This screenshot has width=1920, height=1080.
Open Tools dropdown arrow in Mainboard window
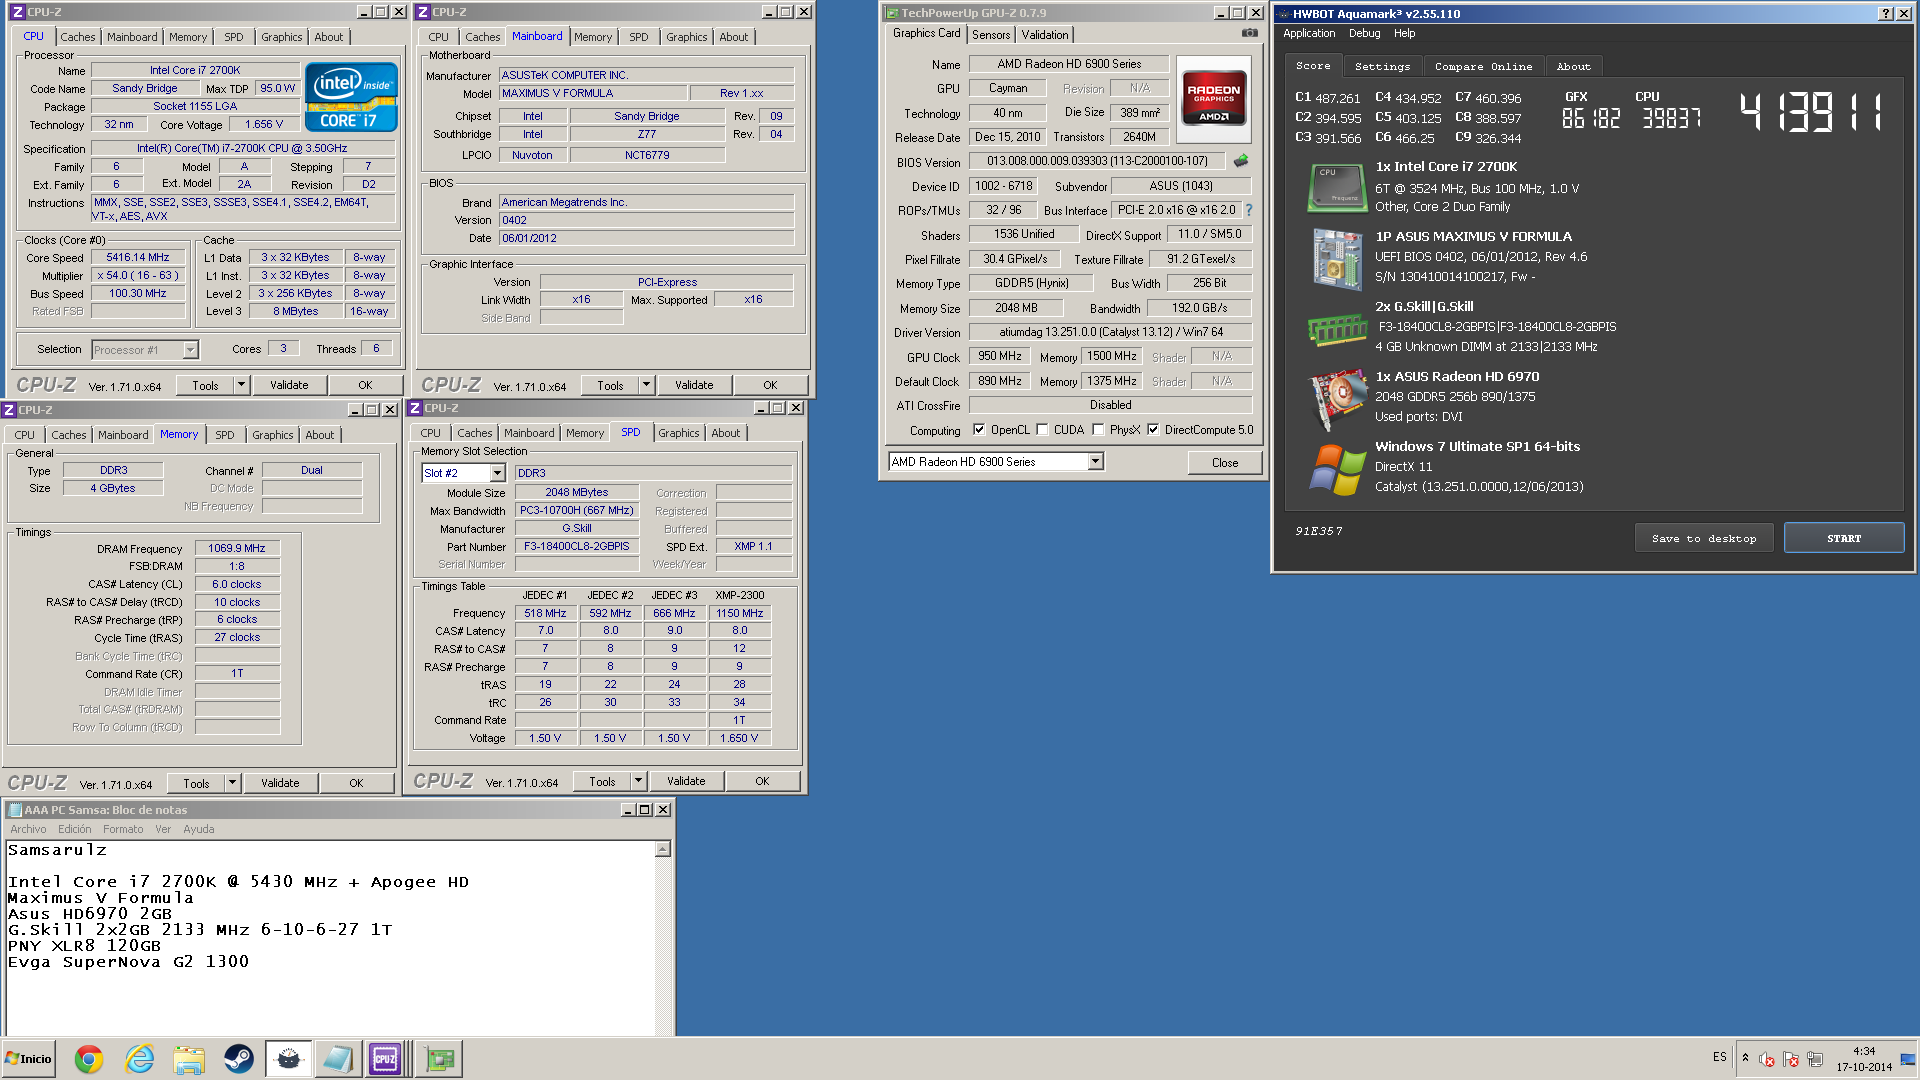coord(646,385)
